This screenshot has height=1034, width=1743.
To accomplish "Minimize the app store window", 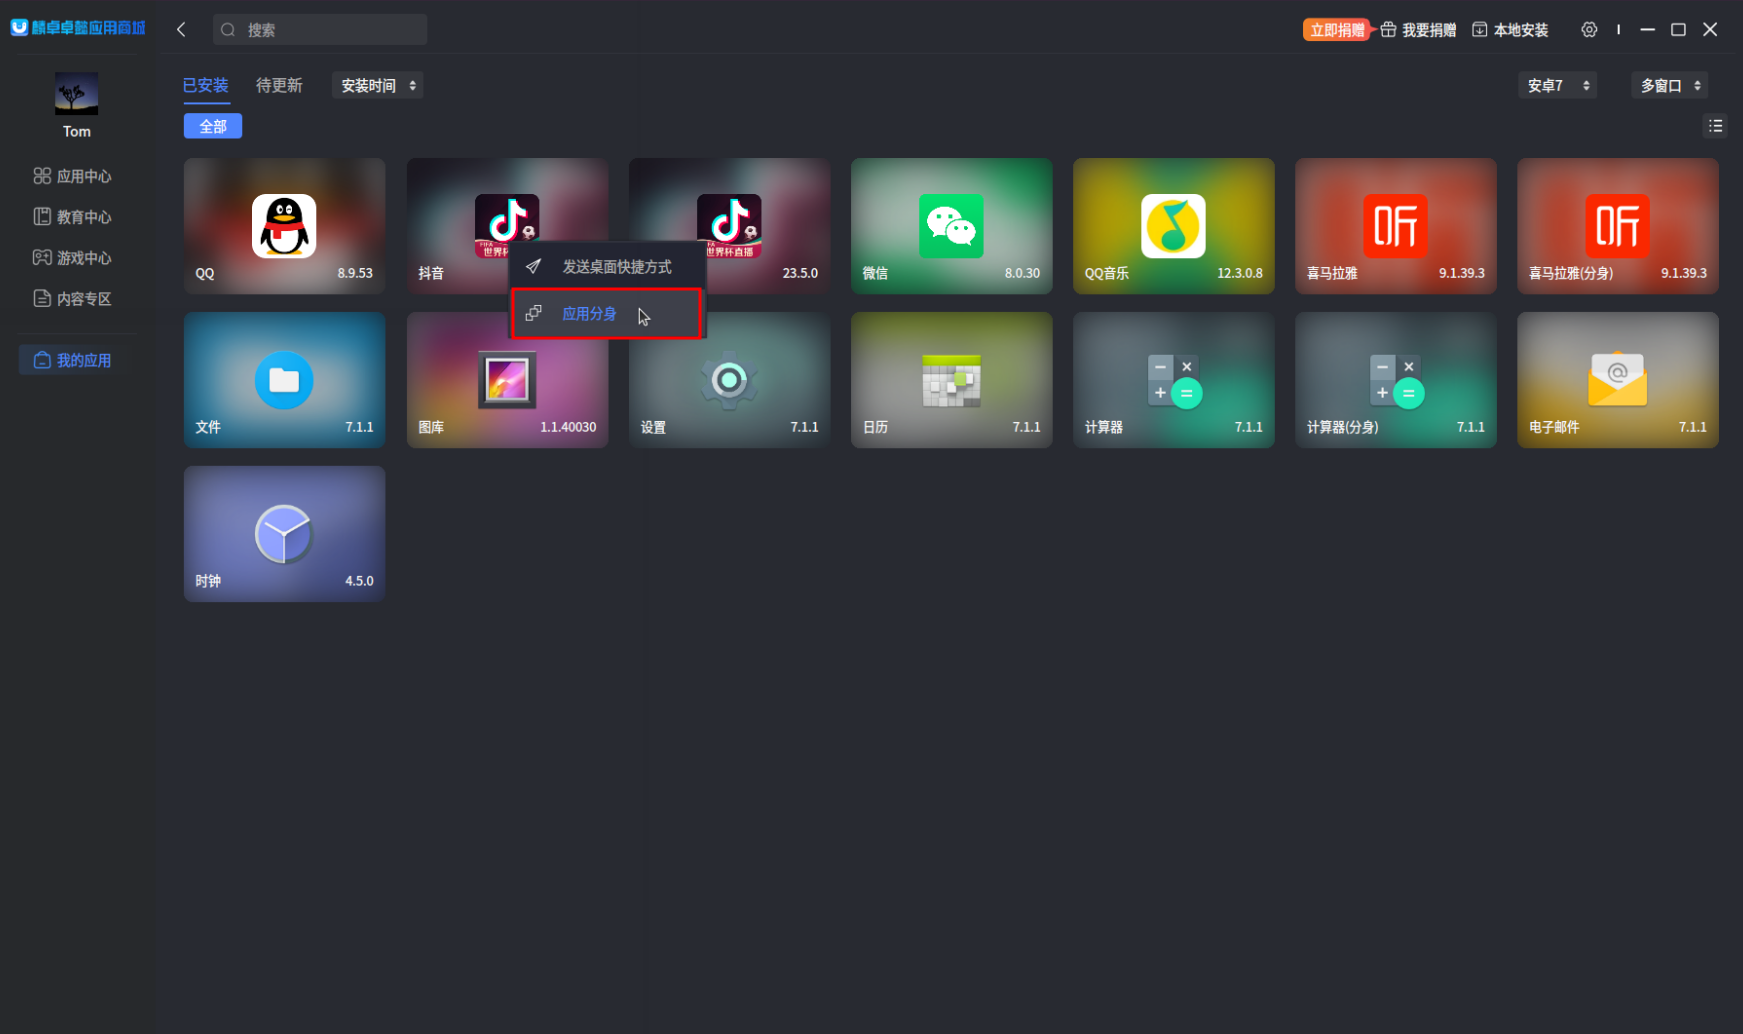I will pos(1647,30).
